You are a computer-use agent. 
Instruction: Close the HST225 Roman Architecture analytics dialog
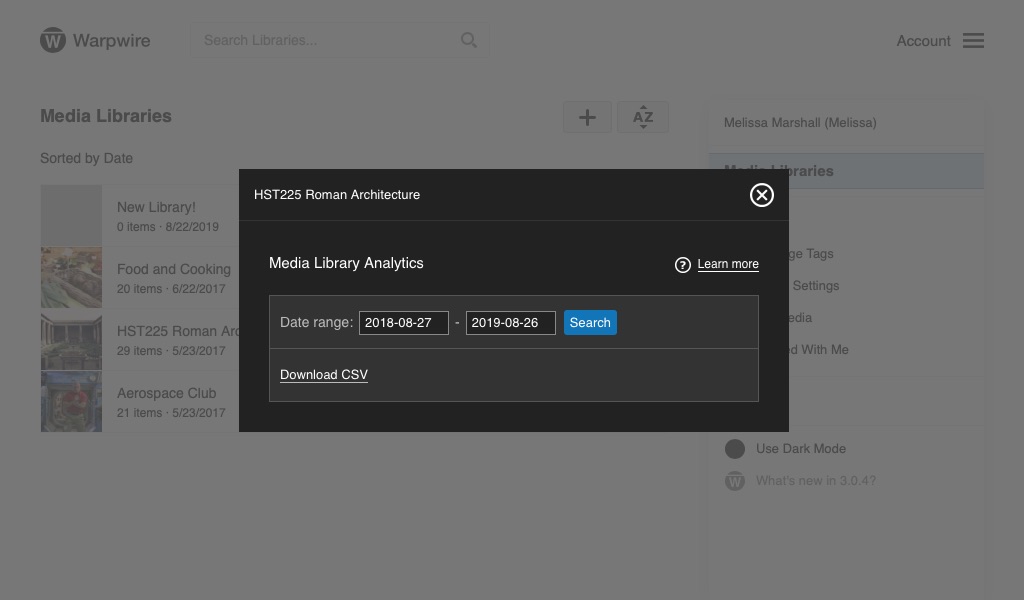[761, 195]
